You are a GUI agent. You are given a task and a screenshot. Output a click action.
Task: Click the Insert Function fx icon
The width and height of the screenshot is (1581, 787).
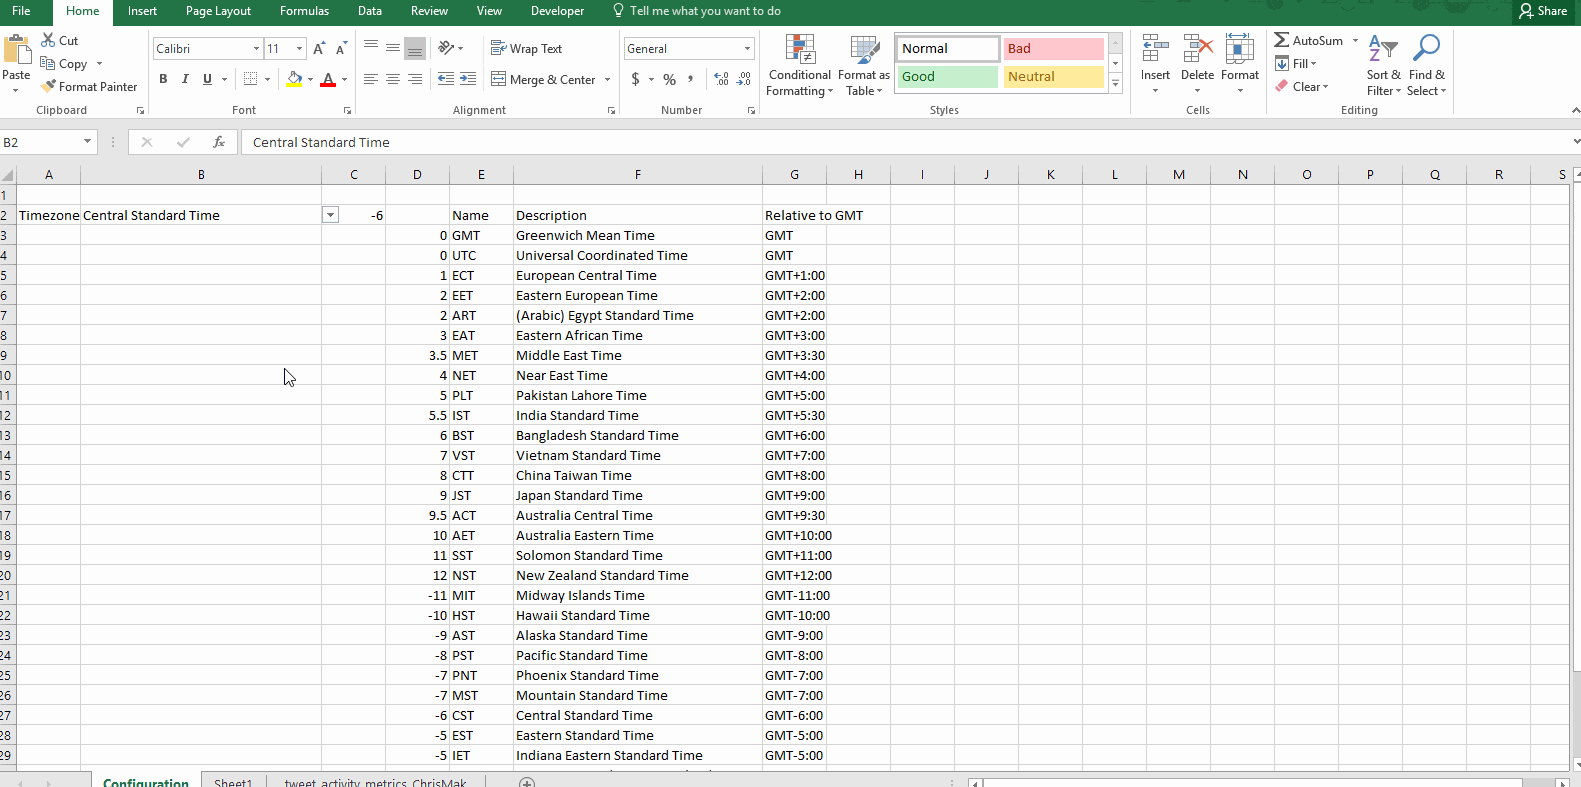coord(219,142)
